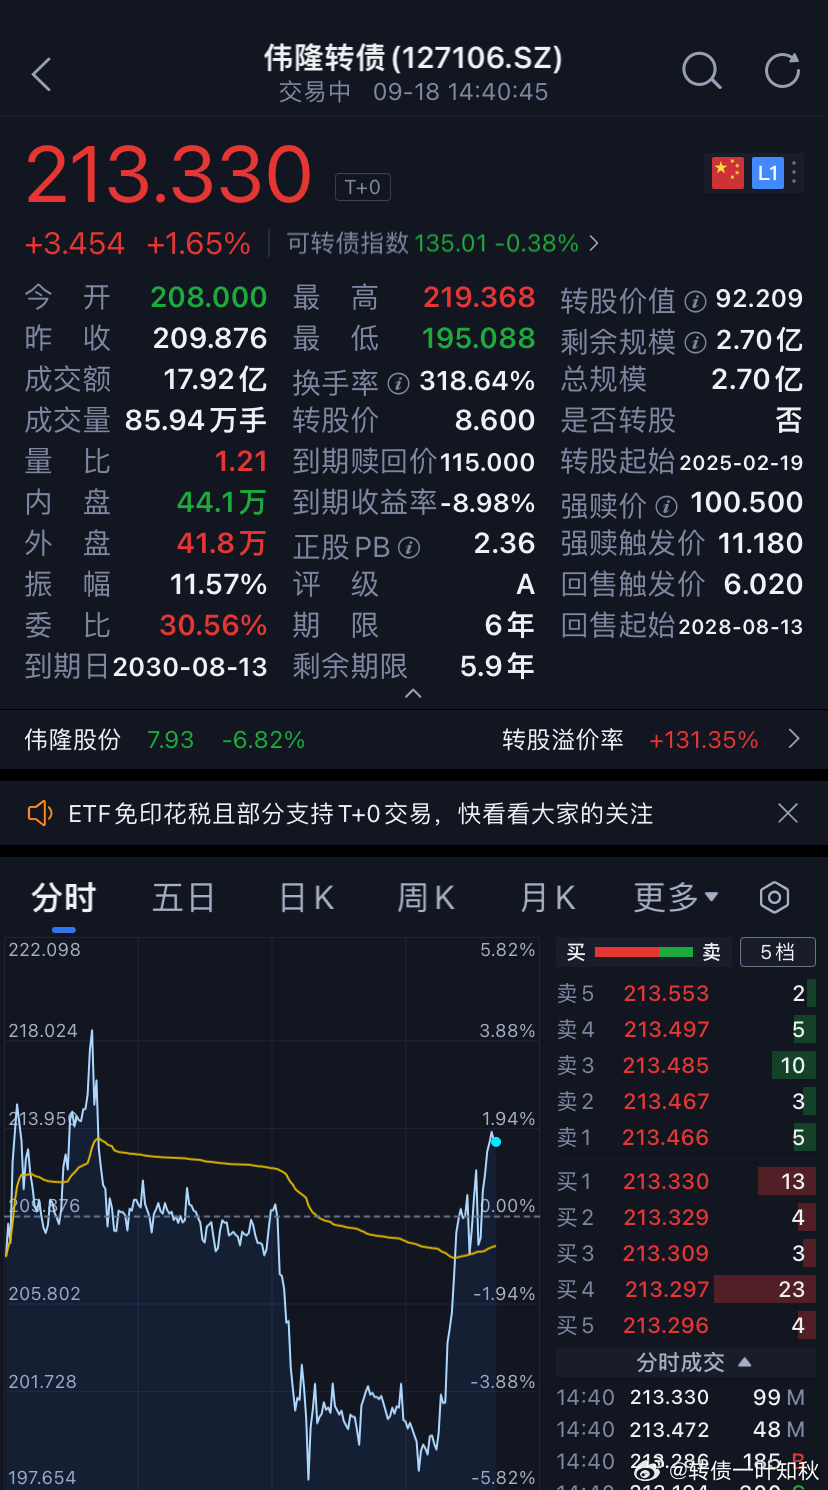This screenshot has width=828, height=1490.
Task: Select the 卖4 price 213.497
Action: pyautogui.click(x=666, y=1030)
